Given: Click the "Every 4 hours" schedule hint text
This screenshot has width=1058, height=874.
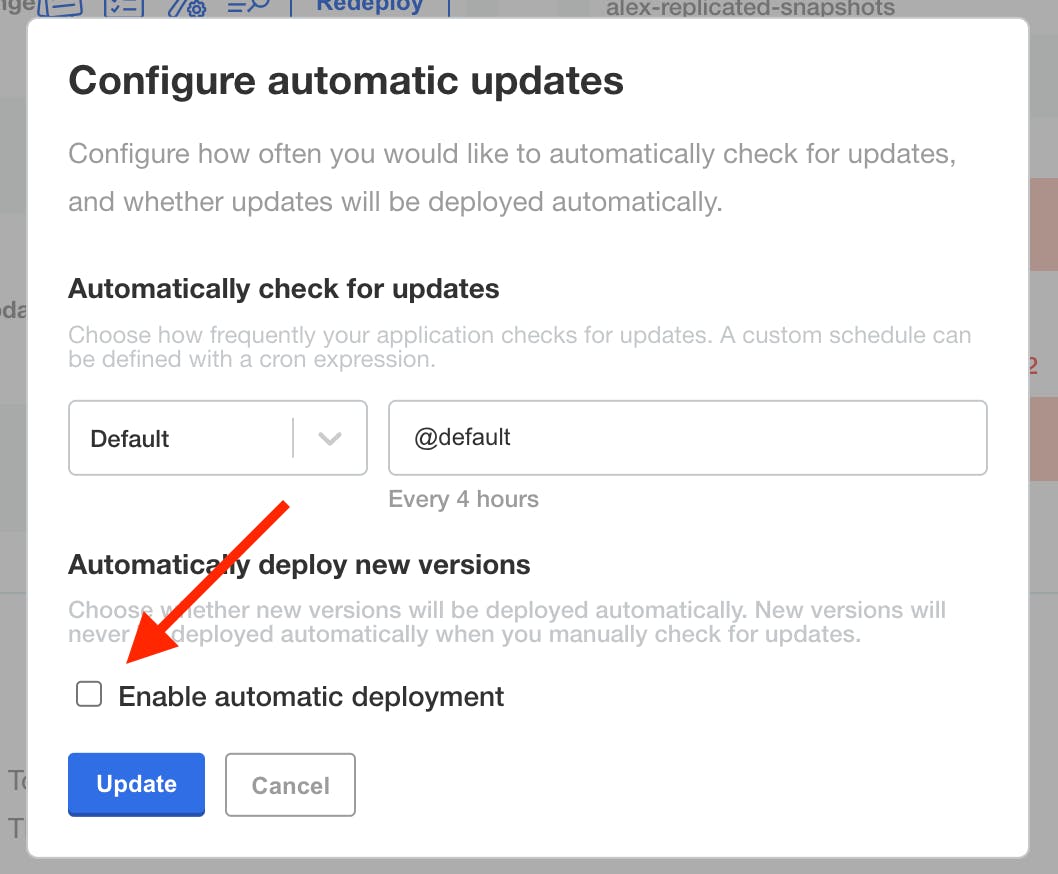Looking at the screenshot, I should pyautogui.click(x=463, y=498).
